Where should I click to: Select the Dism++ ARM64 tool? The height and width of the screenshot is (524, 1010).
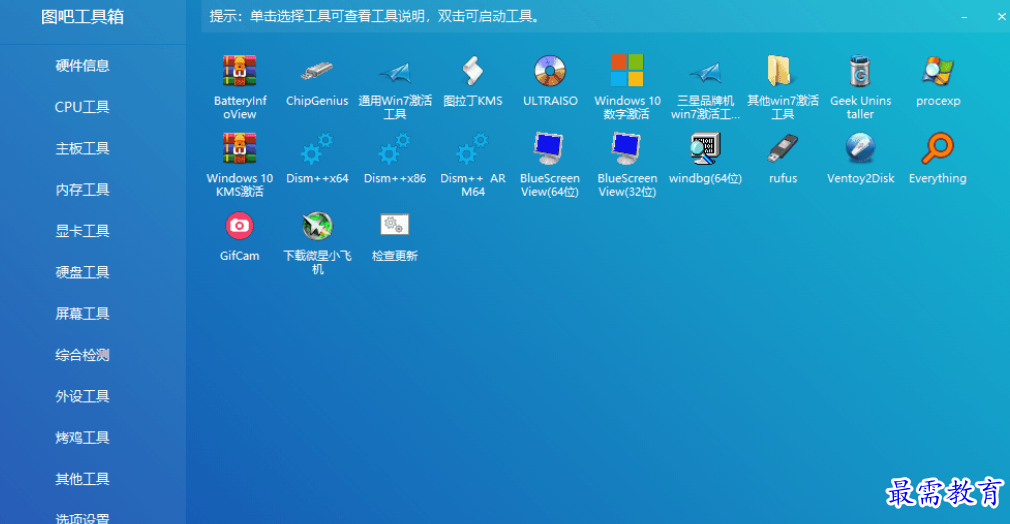tap(473, 148)
